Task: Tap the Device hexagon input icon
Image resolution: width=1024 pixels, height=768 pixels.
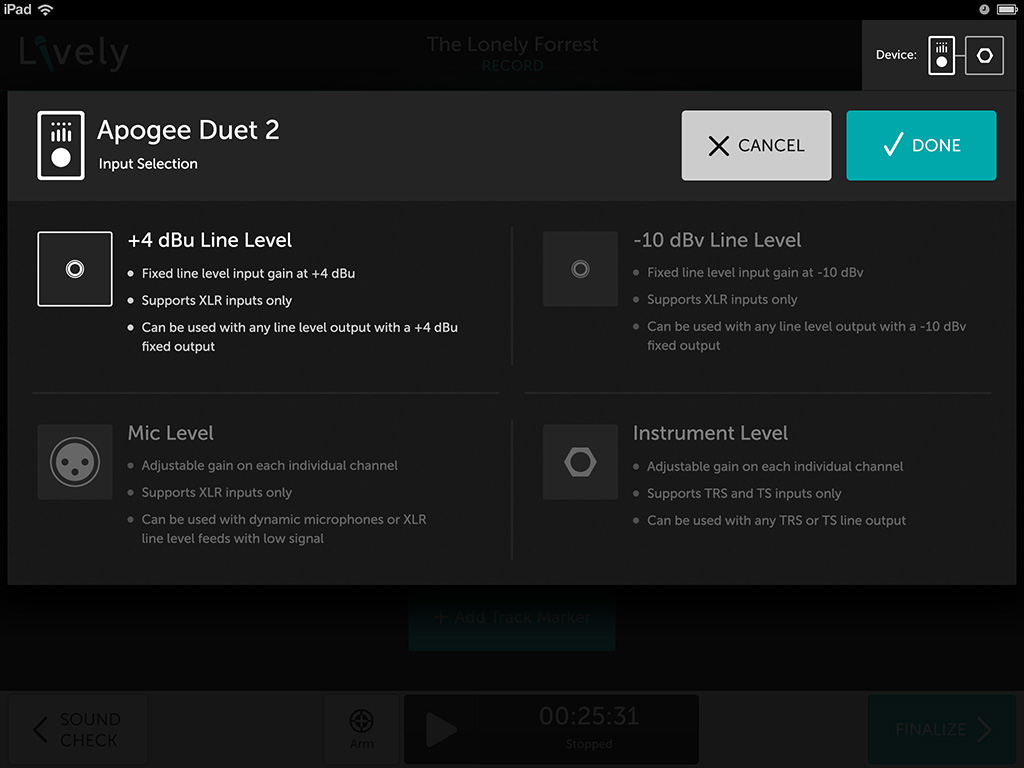Action: [985, 55]
